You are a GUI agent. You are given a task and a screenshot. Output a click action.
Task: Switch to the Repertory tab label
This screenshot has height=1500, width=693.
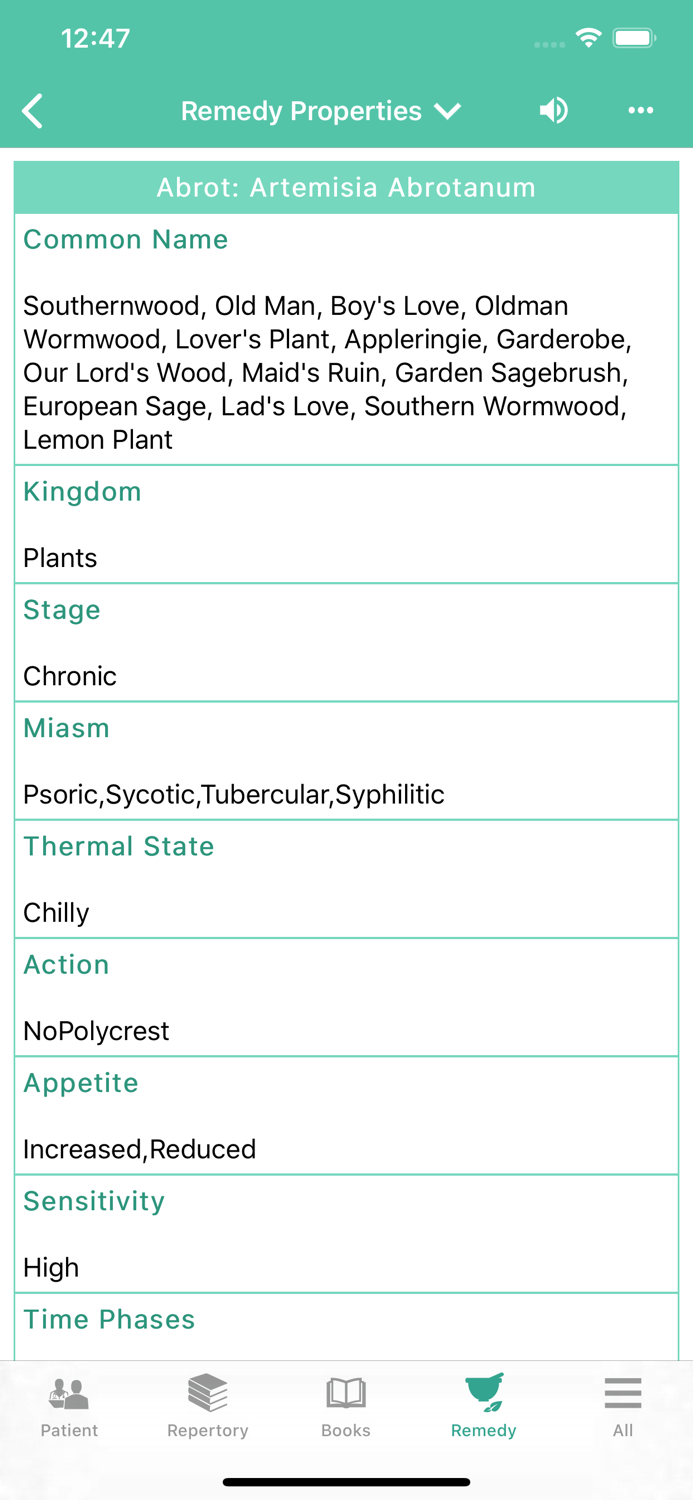(208, 1431)
